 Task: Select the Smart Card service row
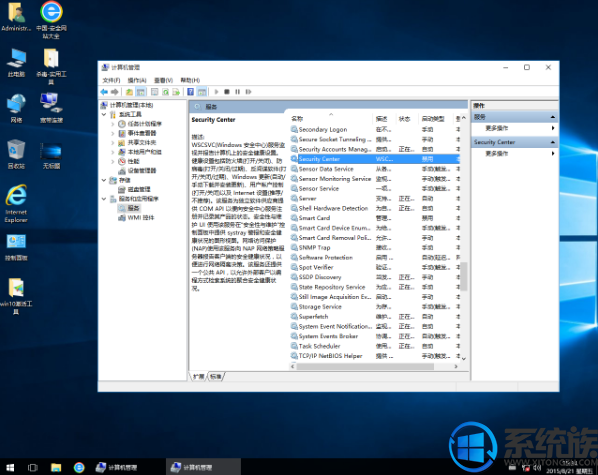point(375,218)
